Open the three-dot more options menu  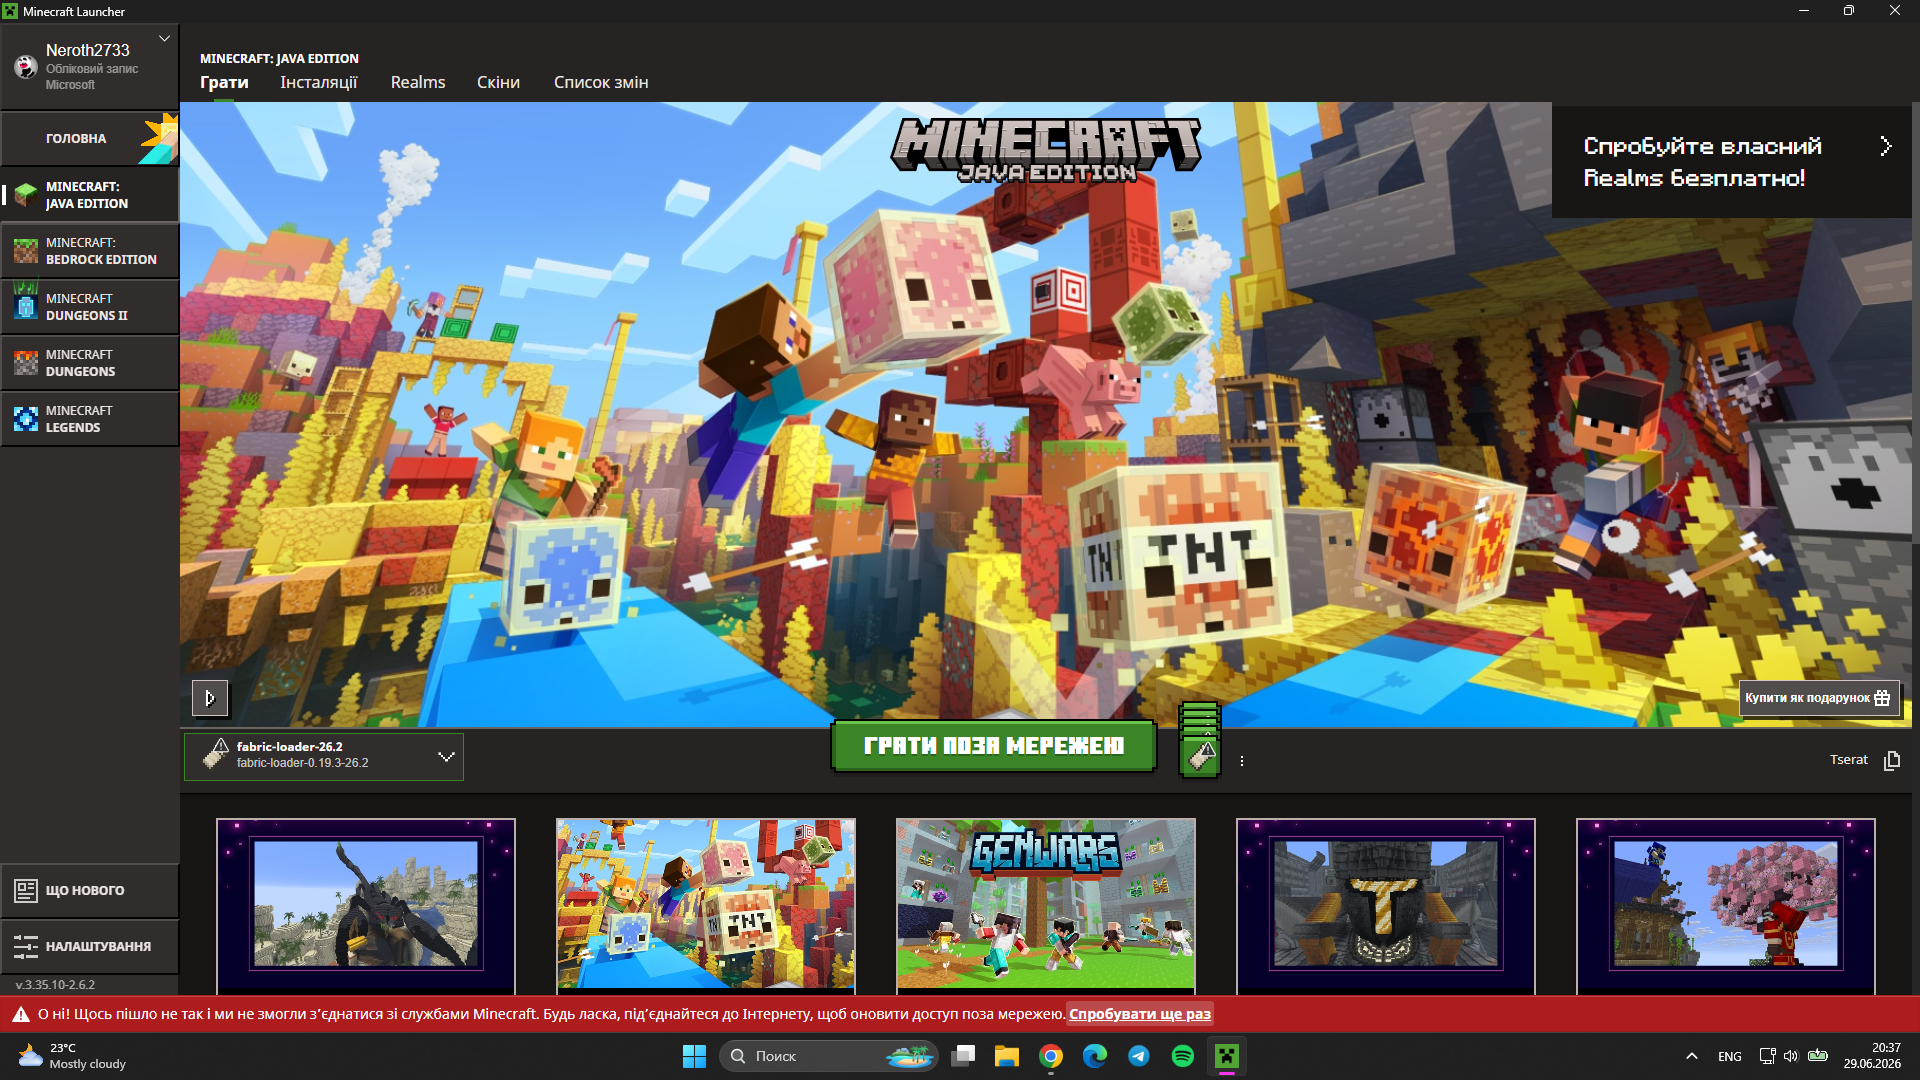point(1242,761)
